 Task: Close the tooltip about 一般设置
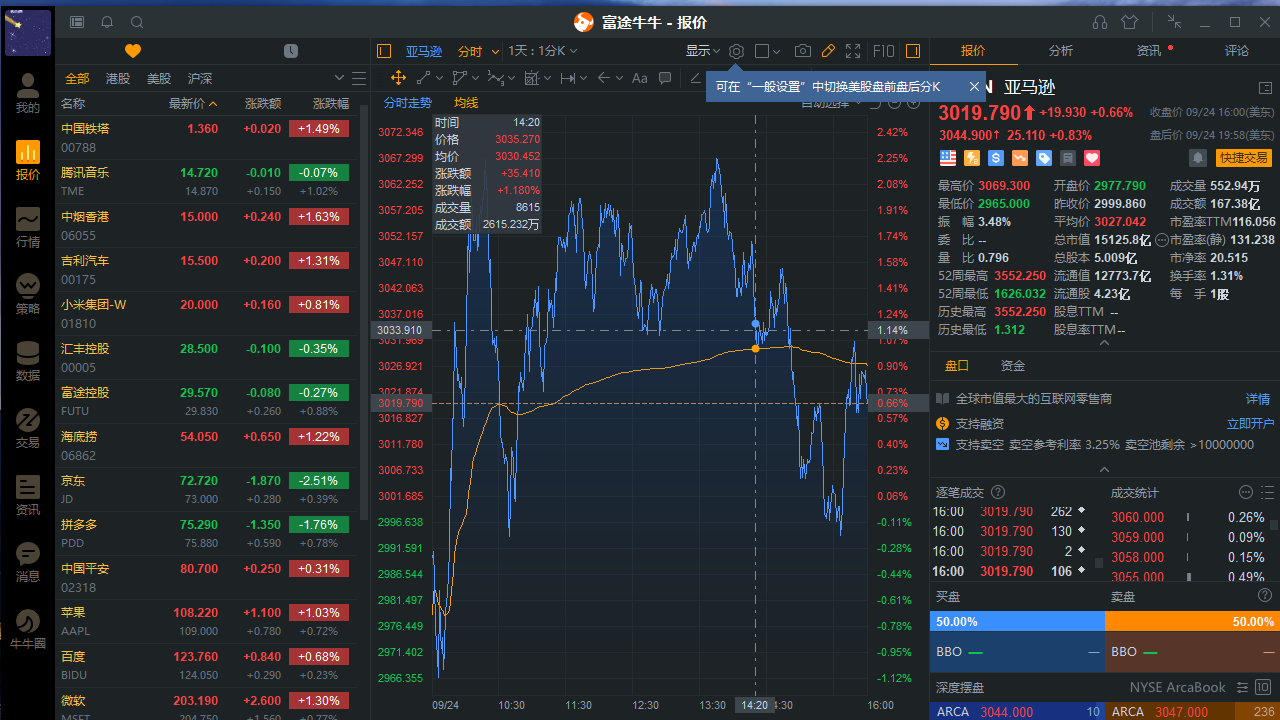click(x=974, y=86)
